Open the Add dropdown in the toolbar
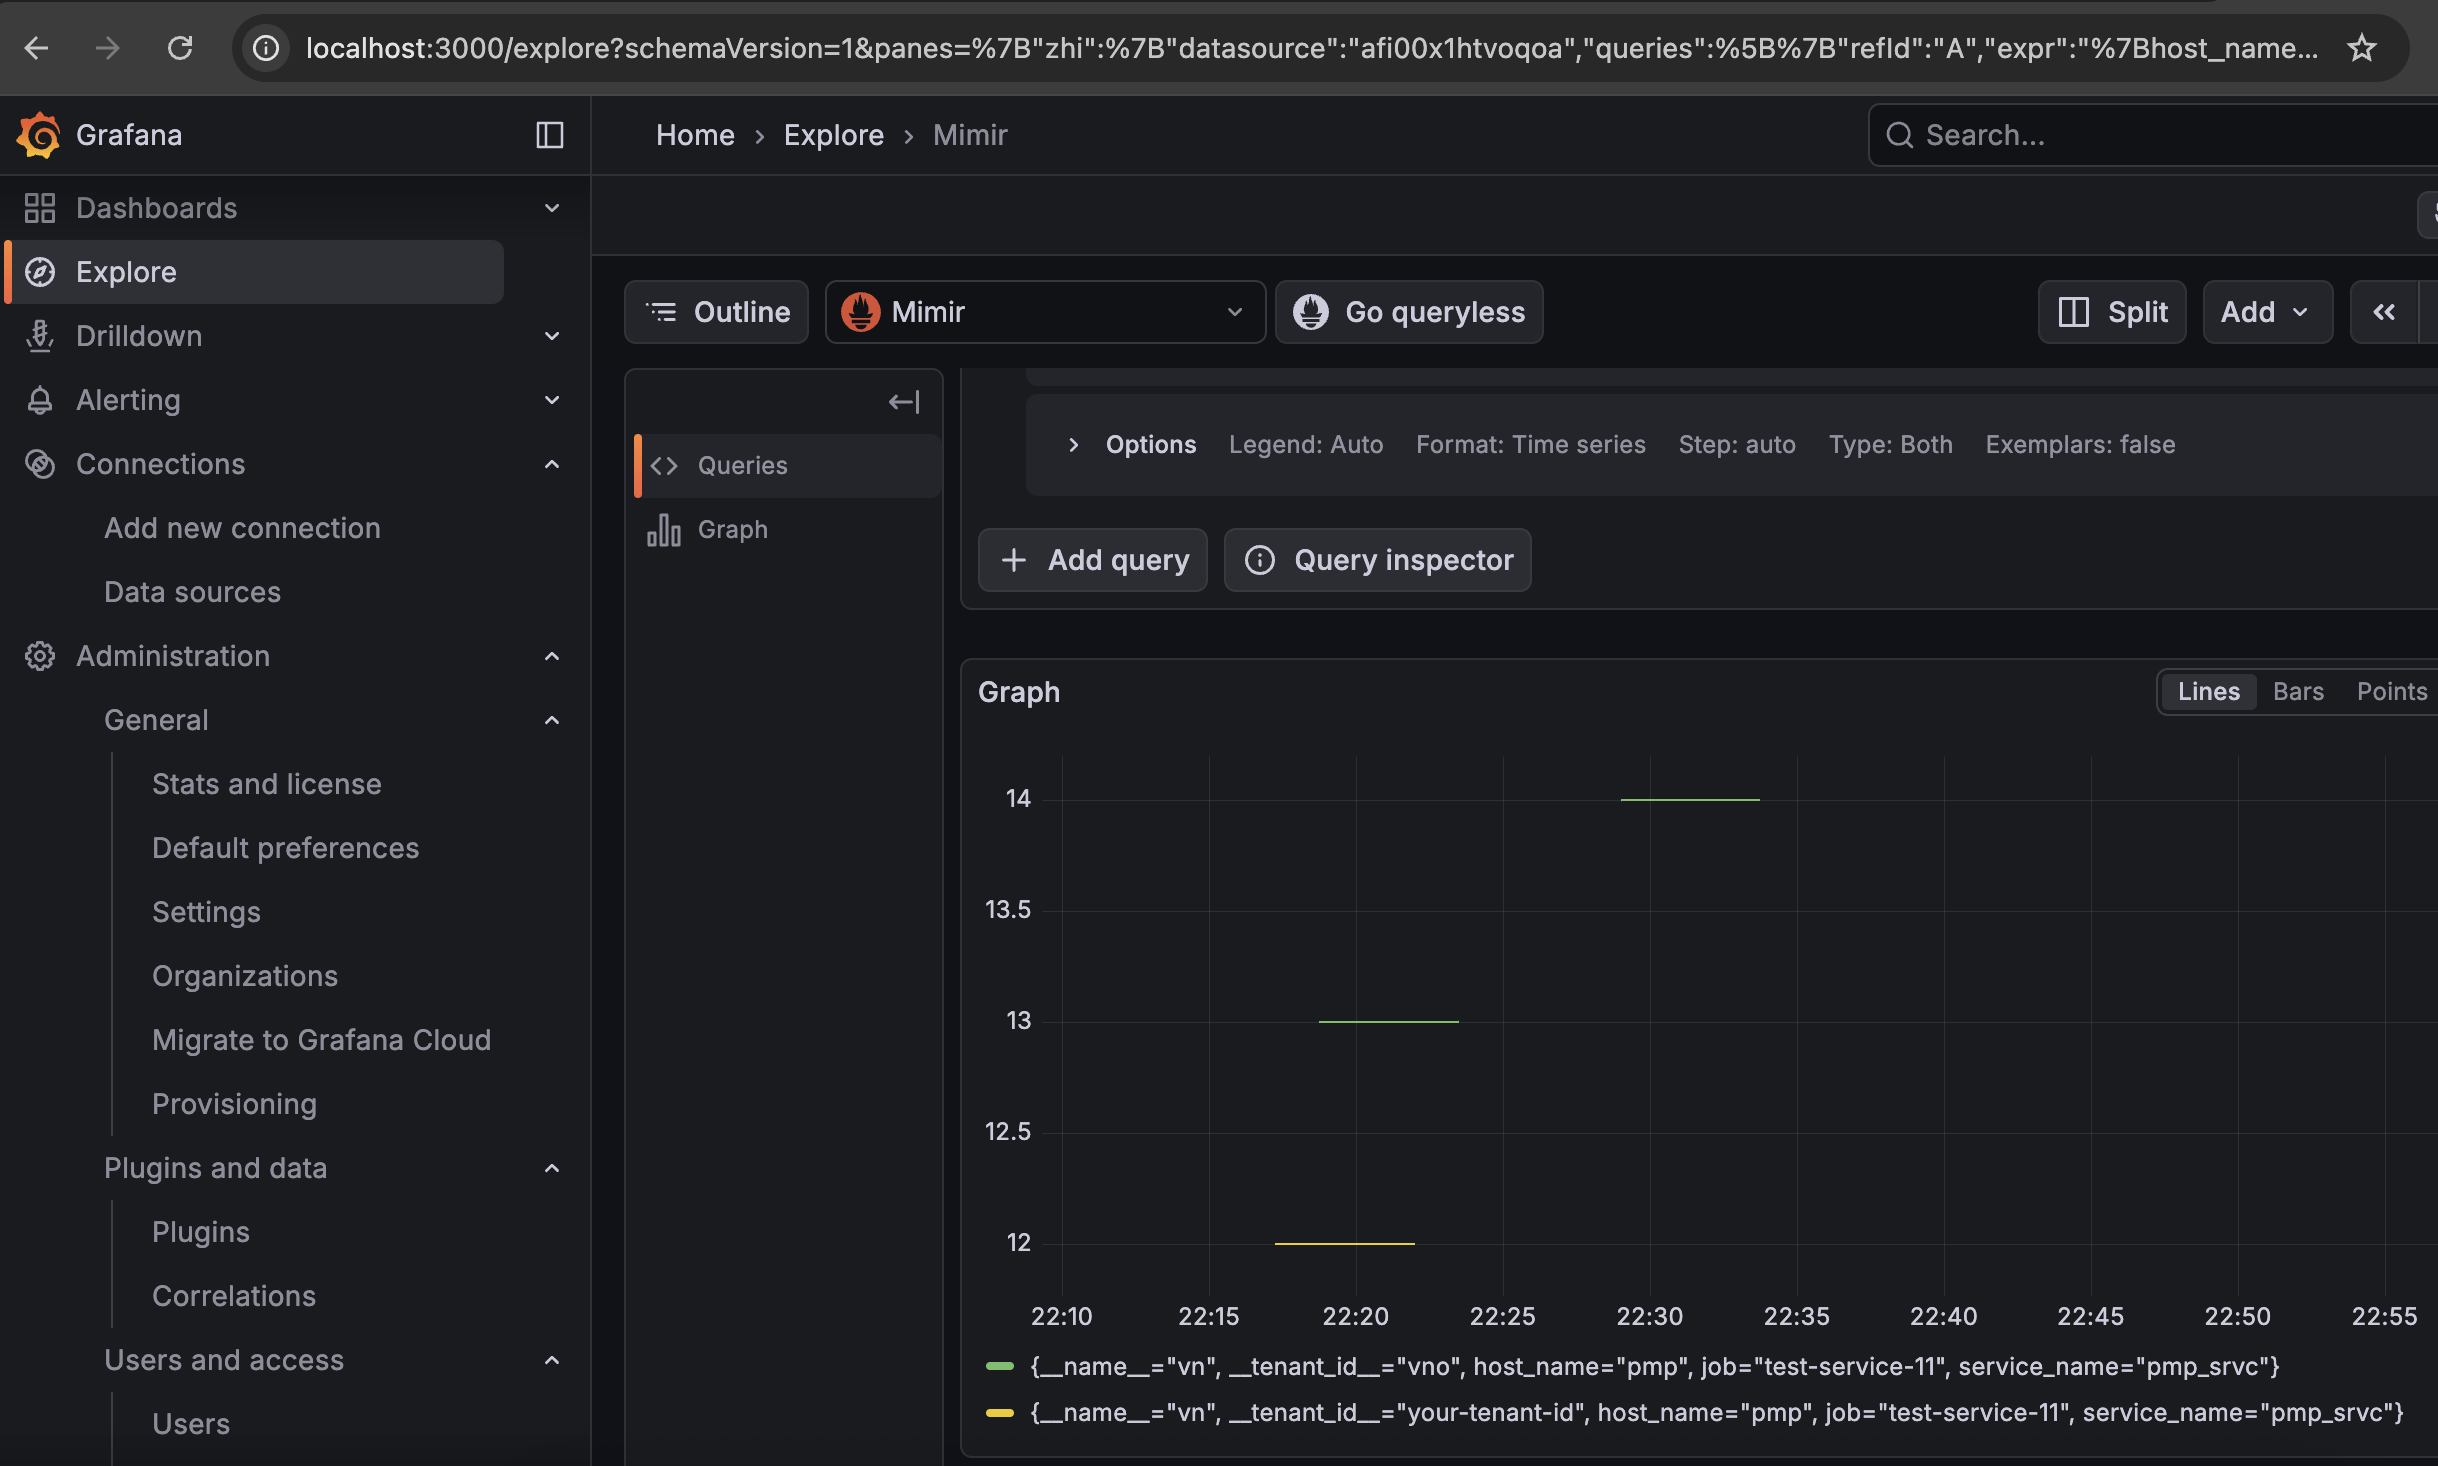Screen dimensions: 2438x1466 [x=2265, y=311]
